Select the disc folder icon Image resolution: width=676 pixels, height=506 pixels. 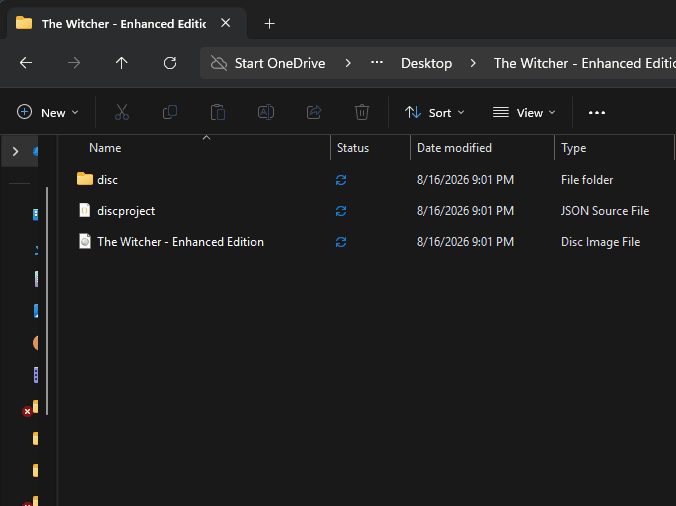click(85, 179)
